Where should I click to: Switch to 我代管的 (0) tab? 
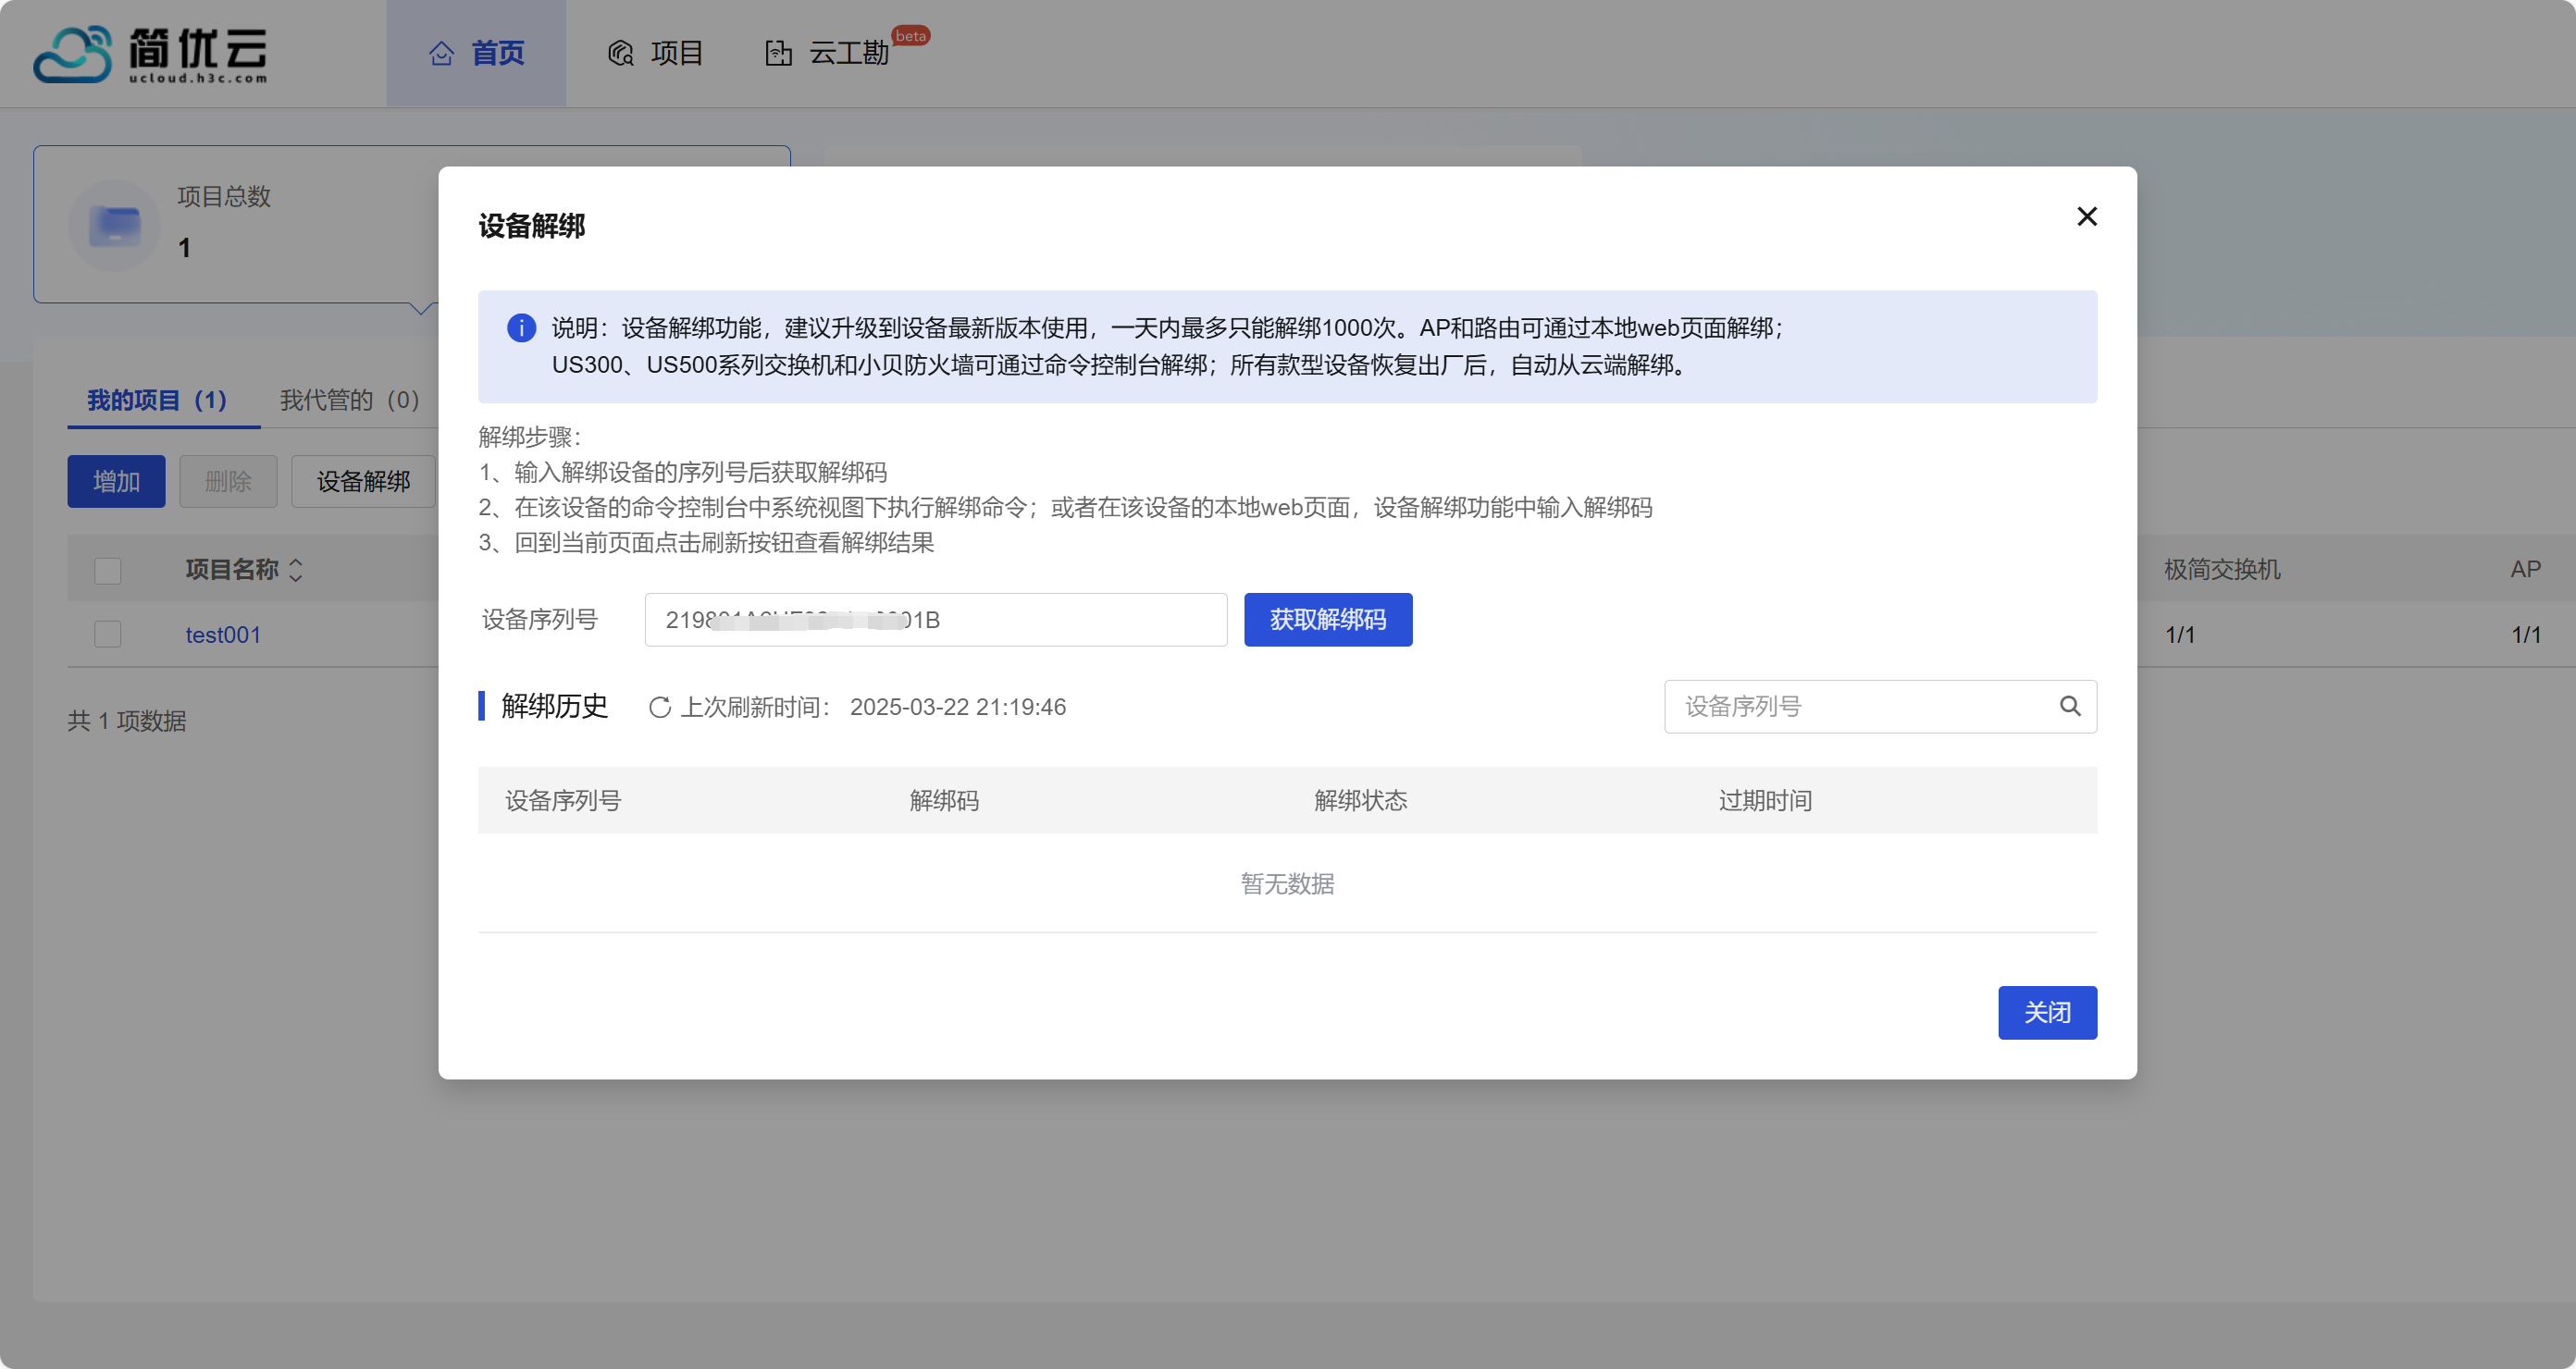pos(349,400)
